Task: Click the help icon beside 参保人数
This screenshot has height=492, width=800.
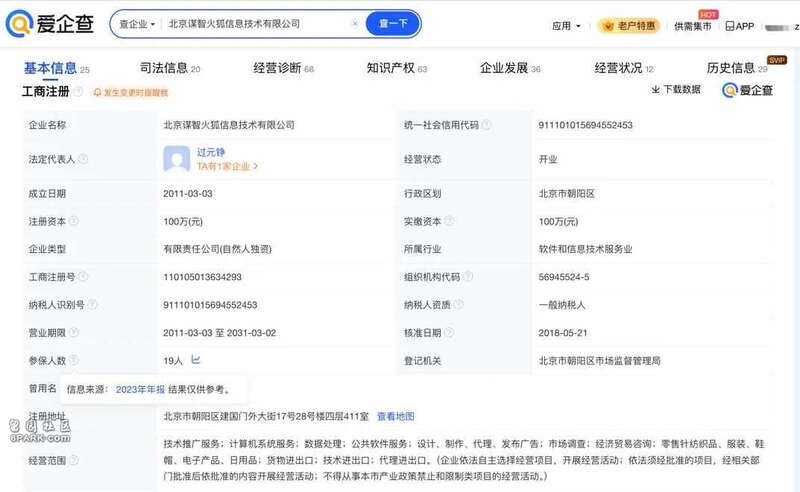Action: pyautogui.click(x=74, y=360)
